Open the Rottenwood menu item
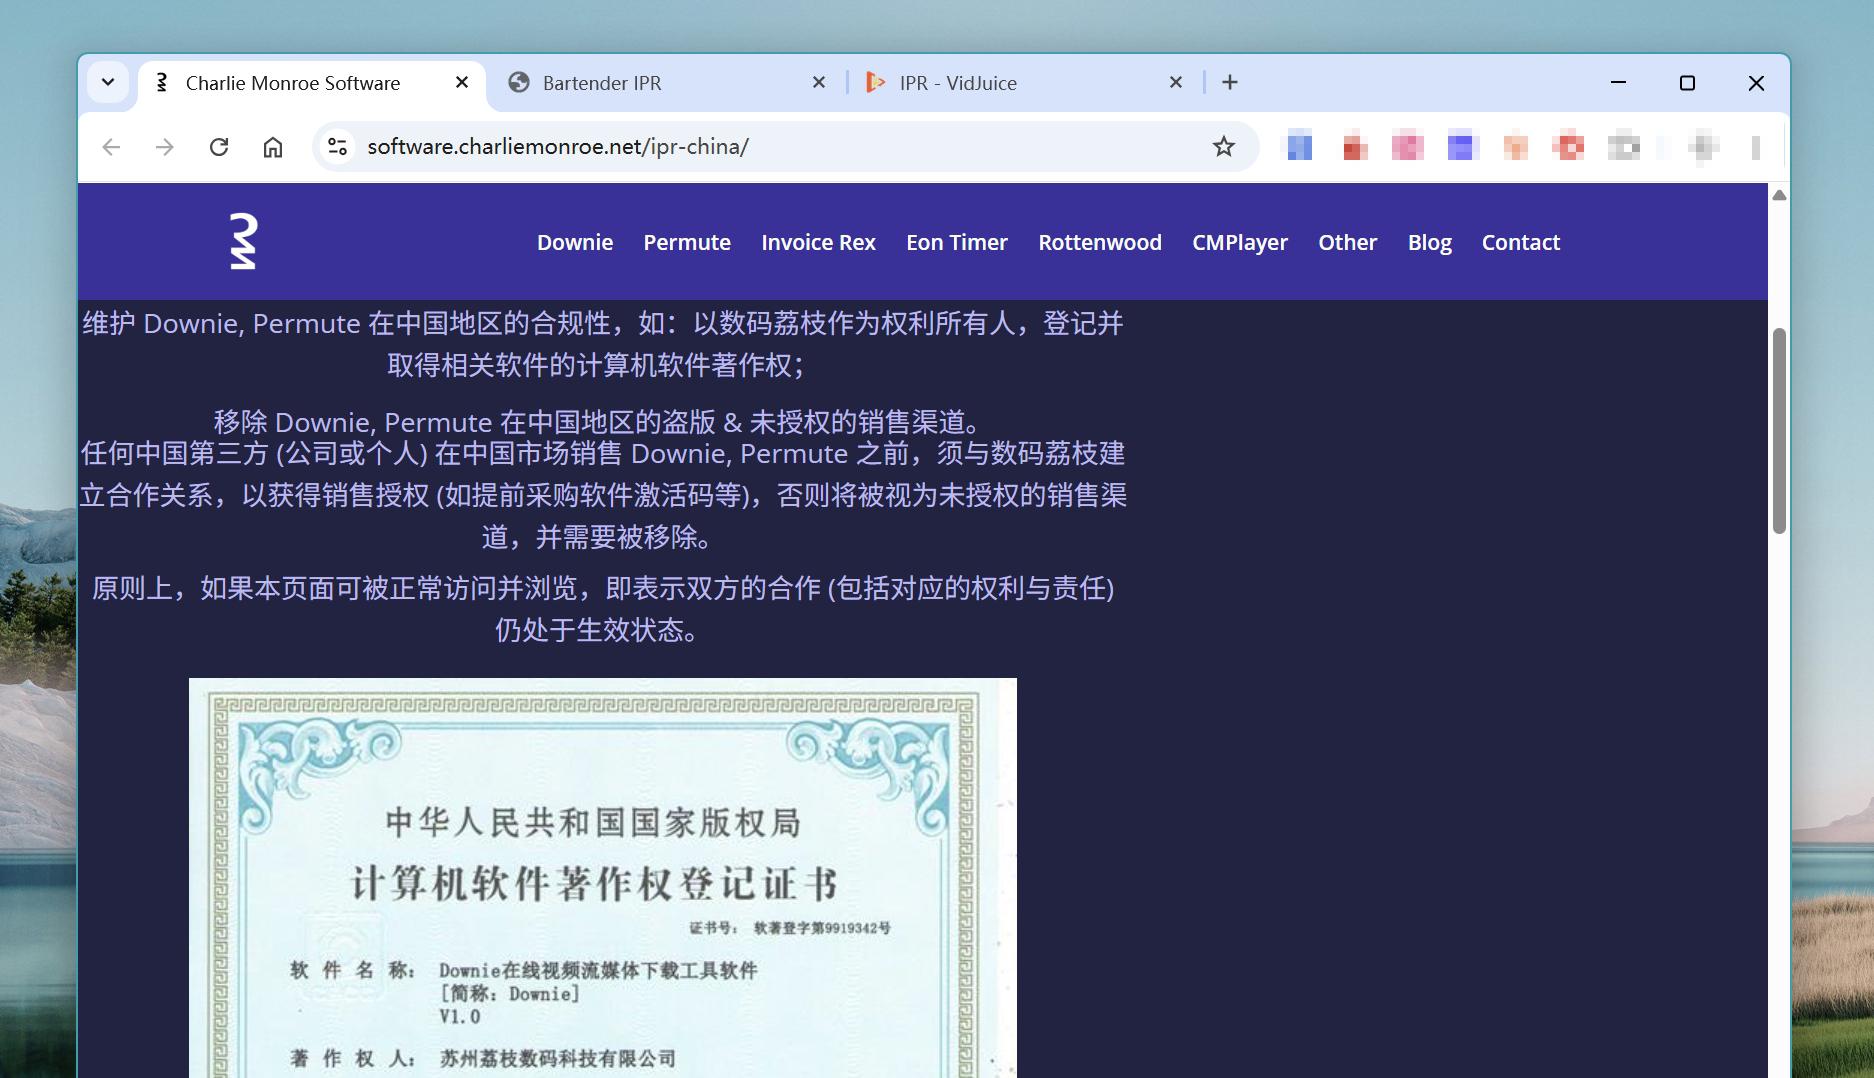 [x=1100, y=242]
